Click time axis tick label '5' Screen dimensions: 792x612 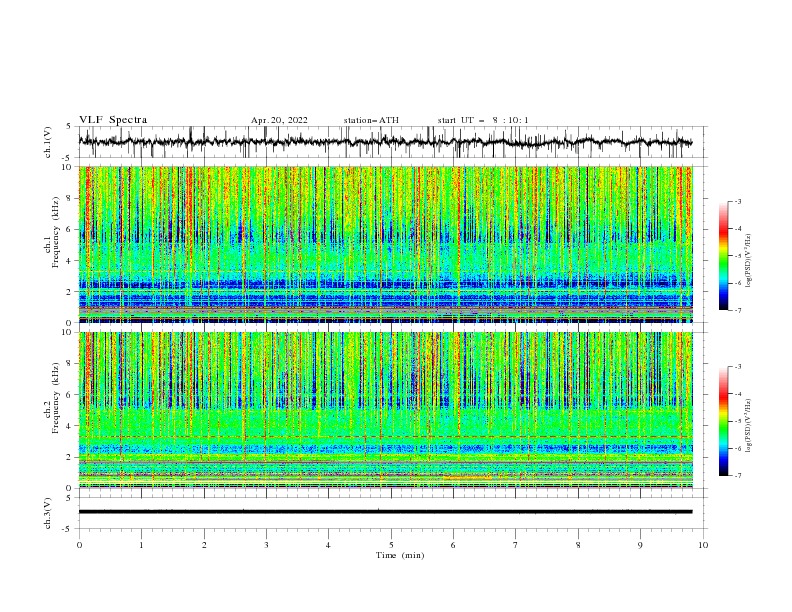391,545
